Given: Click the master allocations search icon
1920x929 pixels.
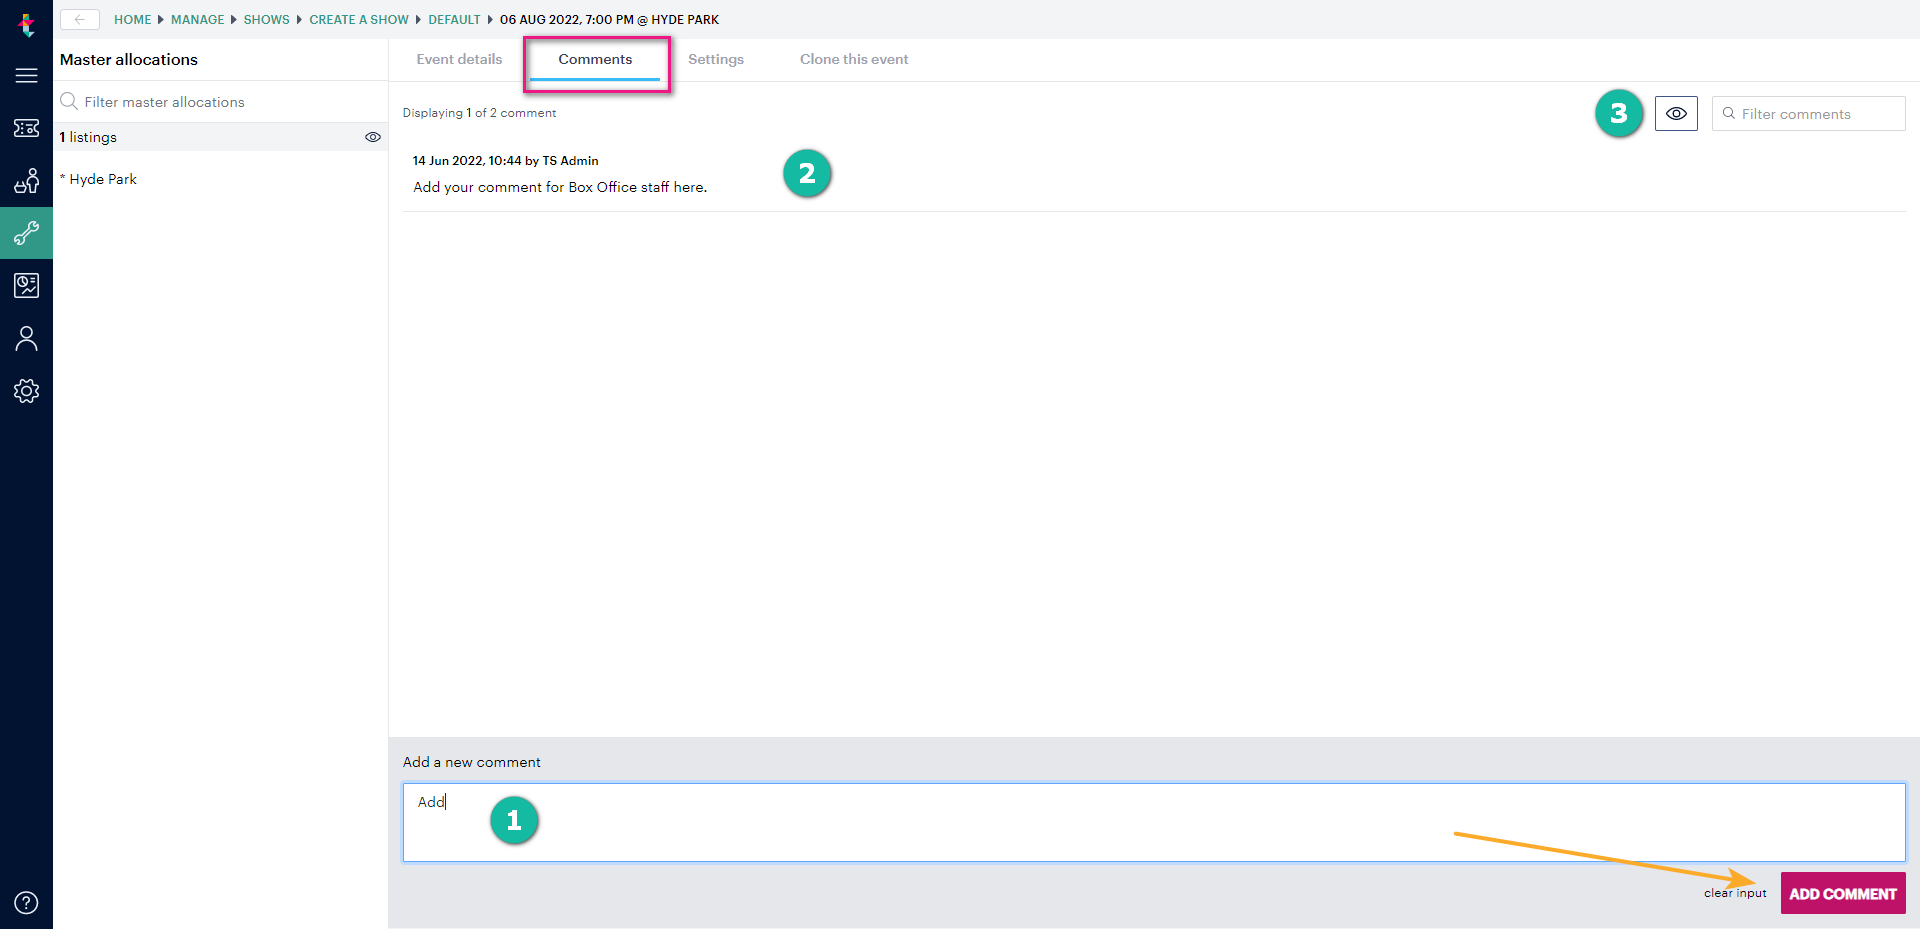Looking at the screenshot, I should click(69, 101).
